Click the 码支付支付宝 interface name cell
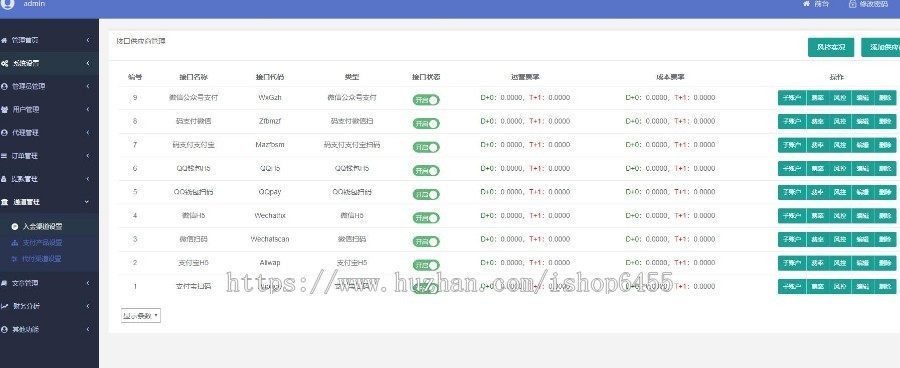The height and width of the screenshot is (368, 900). [x=193, y=145]
